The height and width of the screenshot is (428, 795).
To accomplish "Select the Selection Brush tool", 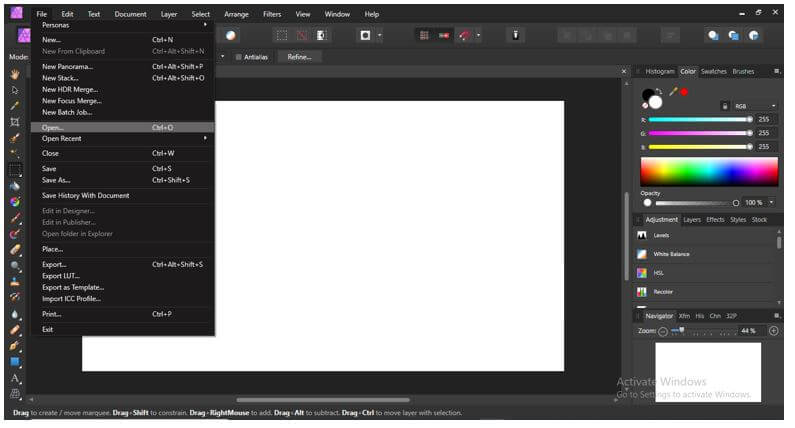I will coord(15,137).
